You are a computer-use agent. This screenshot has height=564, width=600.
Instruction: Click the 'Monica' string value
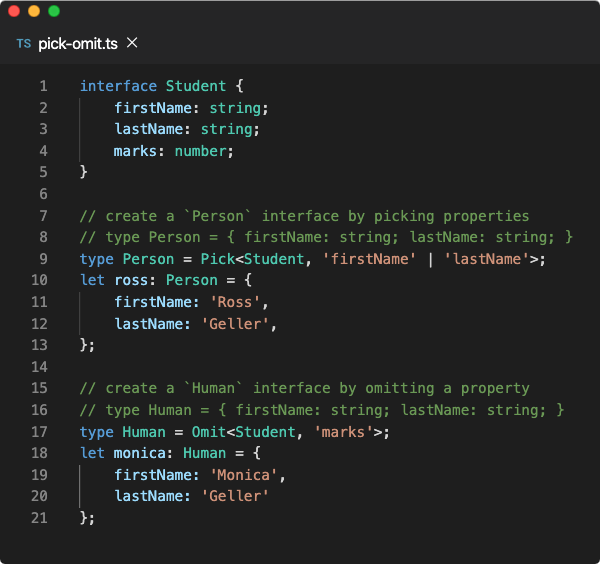(x=243, y=475)
